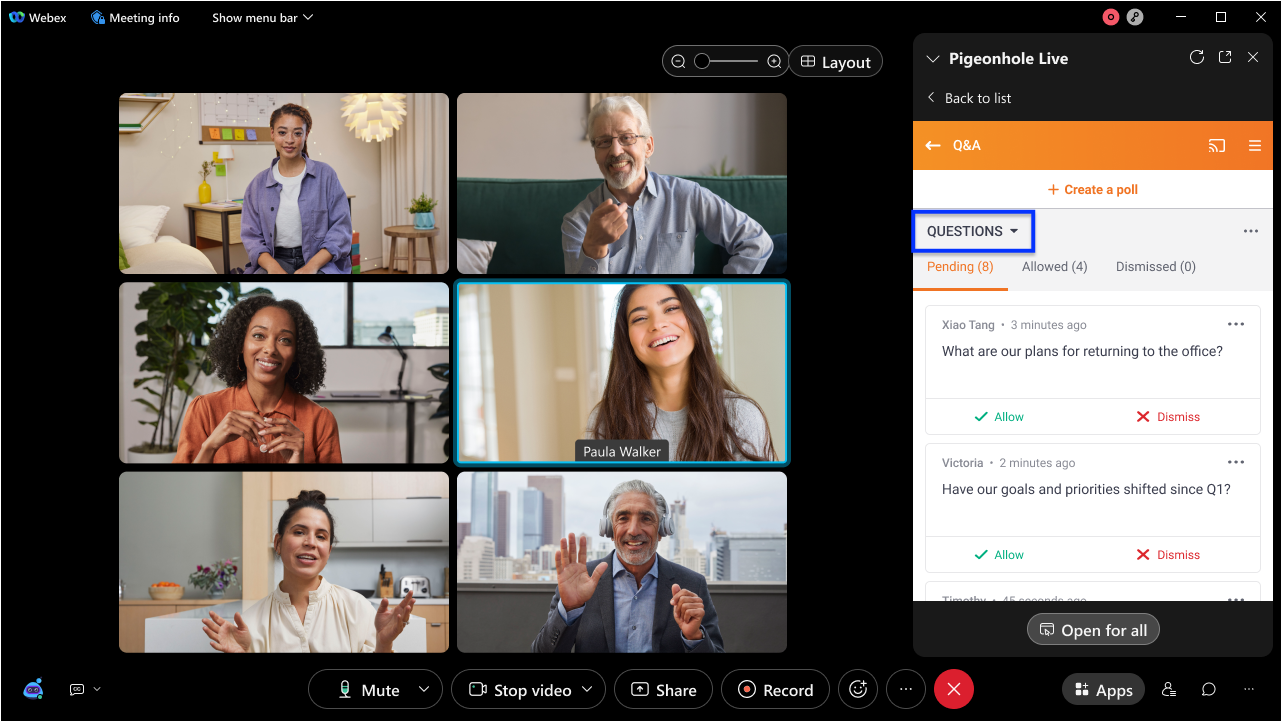Open the Apps panel
The height and width of the screenshot is (722, 1282).
coord(1103,690)
